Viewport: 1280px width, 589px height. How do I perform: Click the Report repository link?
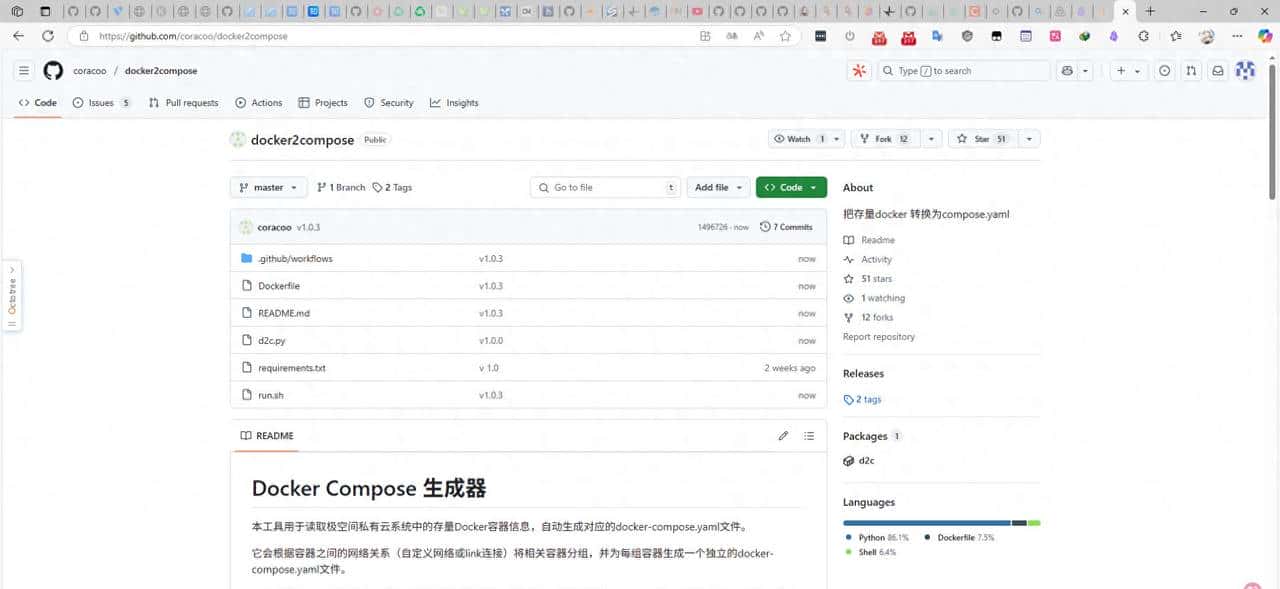[879, 337]
